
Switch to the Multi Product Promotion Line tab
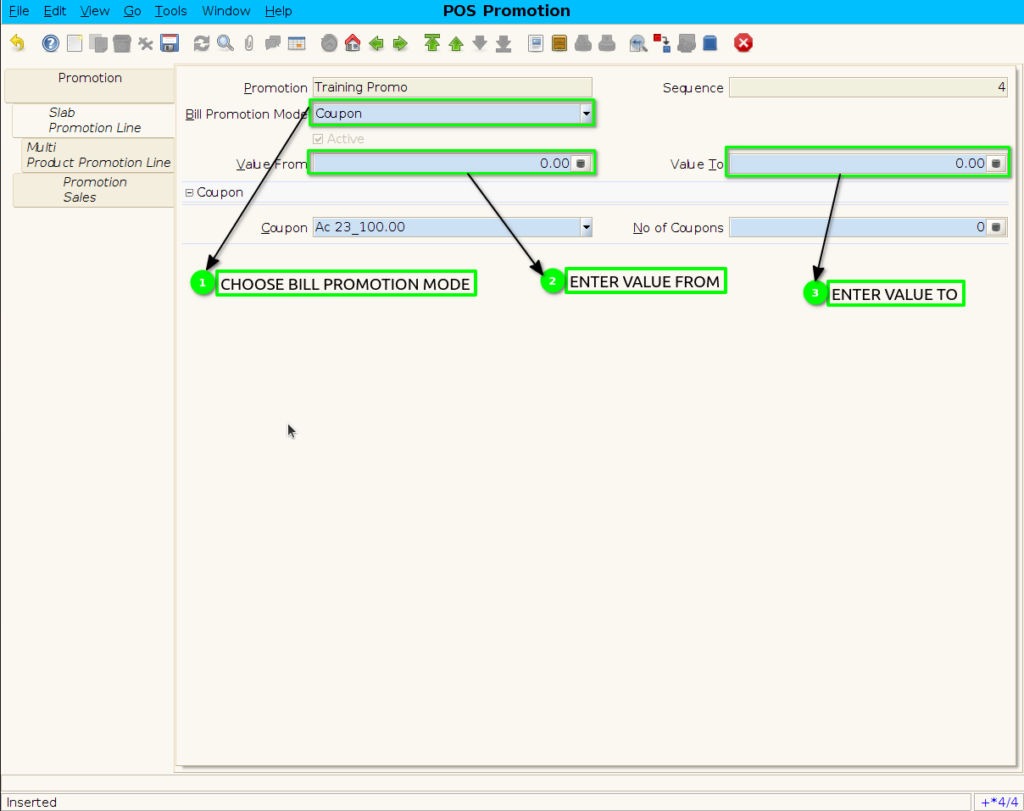[98, 155]
